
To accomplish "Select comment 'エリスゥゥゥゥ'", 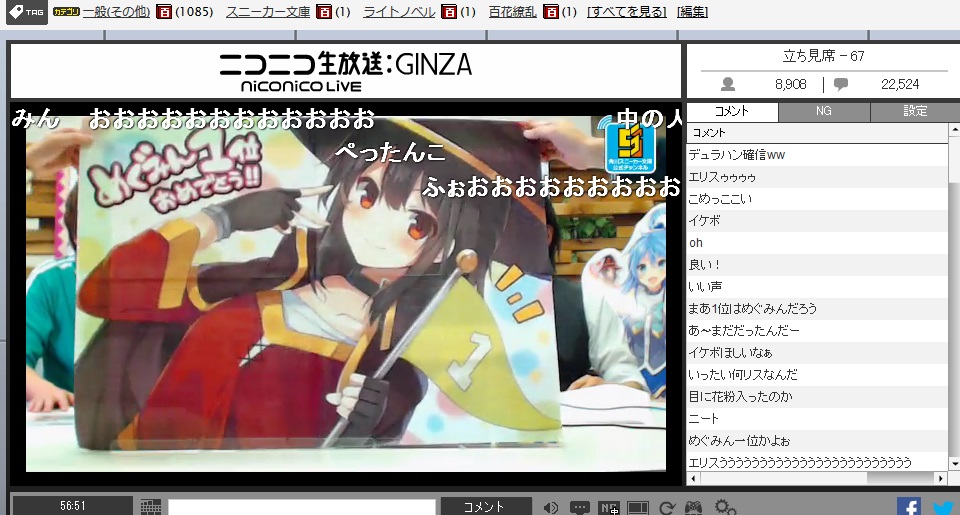I will (817, 177).
